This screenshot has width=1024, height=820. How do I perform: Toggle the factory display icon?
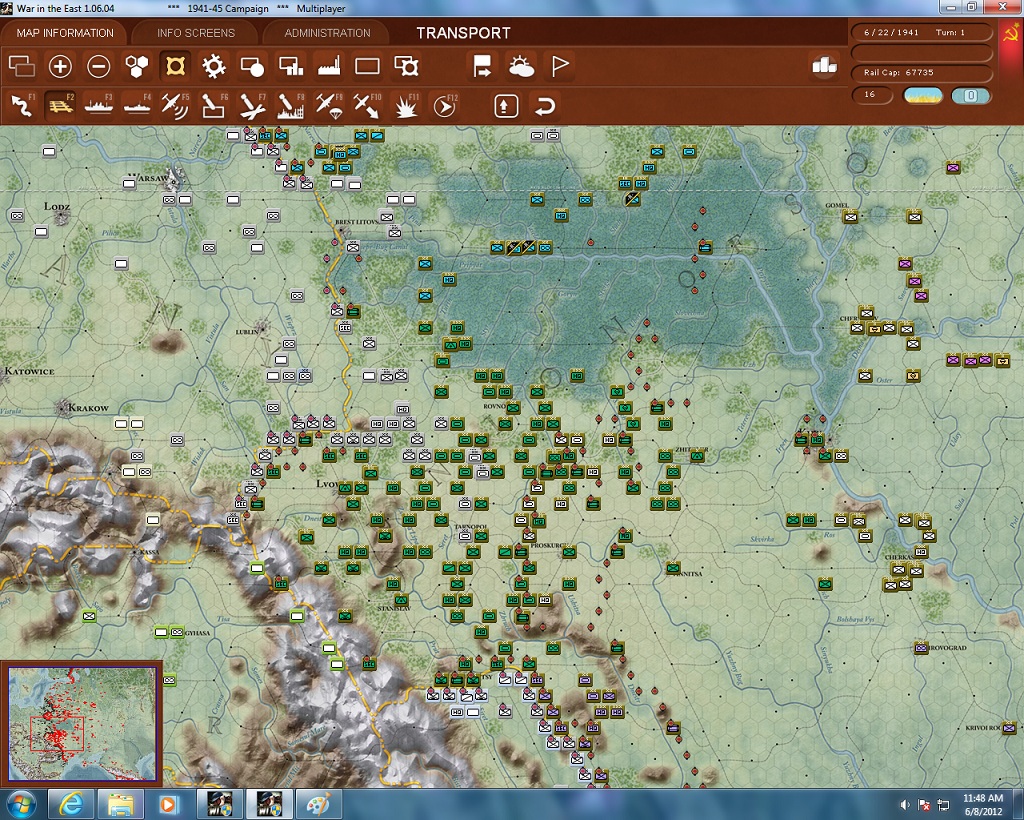pyautogui.click(x=329, y=66)
